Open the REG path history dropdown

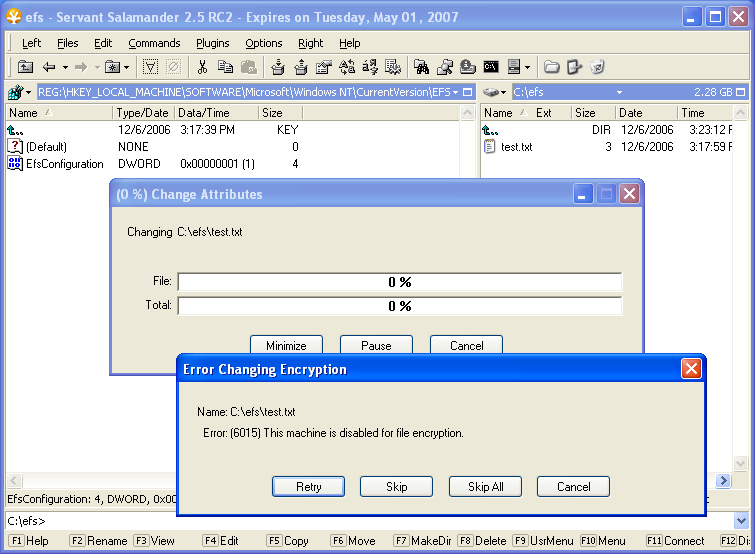click(456, 92)
